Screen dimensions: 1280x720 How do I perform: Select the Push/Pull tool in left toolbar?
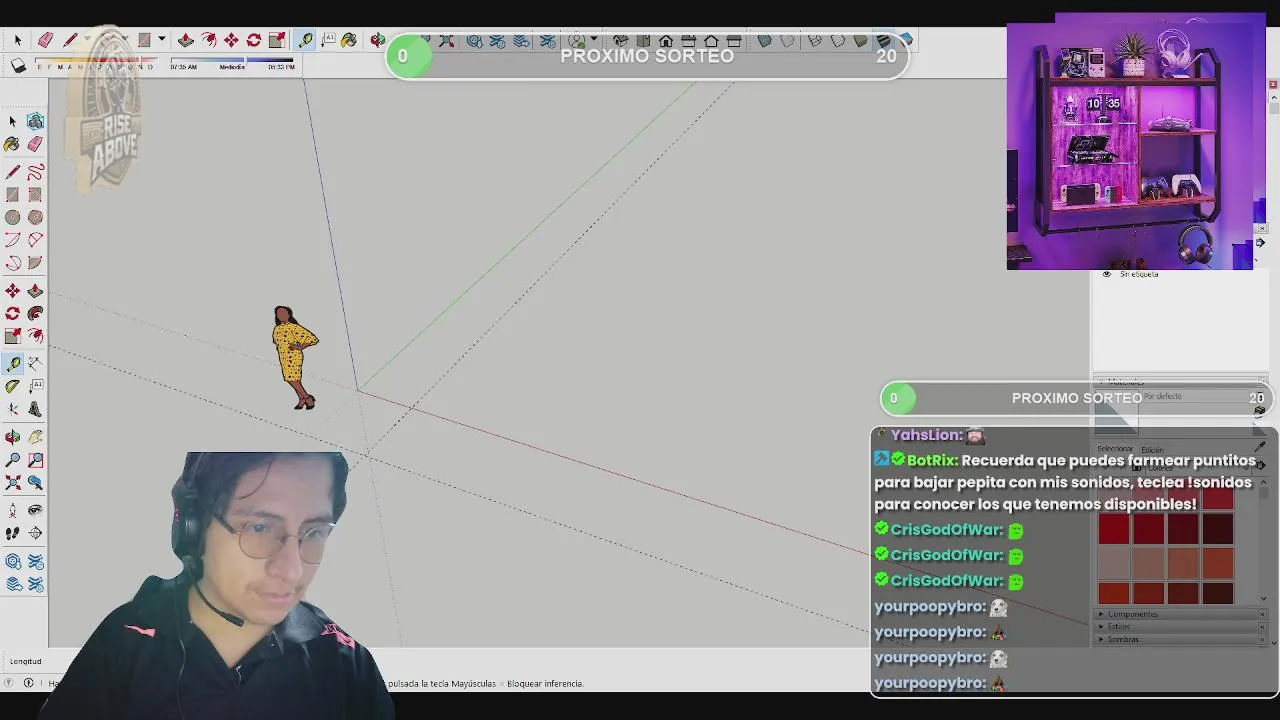tap(35, 291)
